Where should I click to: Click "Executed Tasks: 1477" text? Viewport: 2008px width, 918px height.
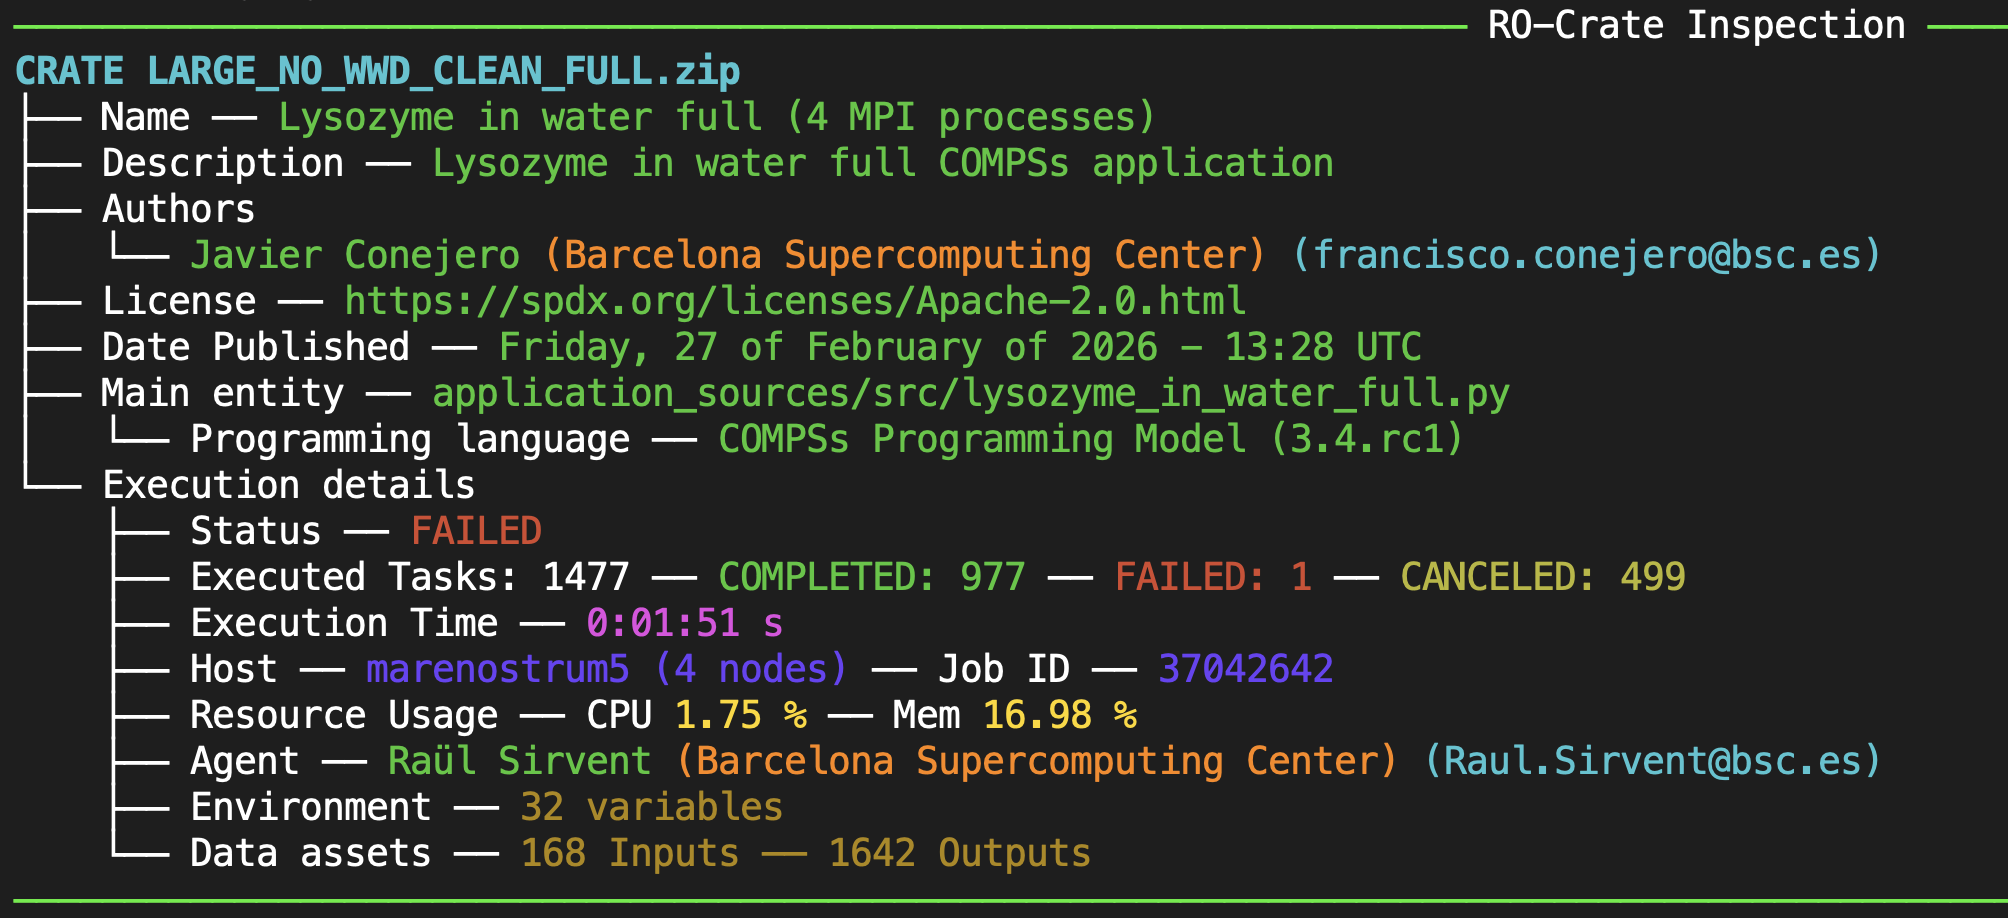(x=410, y=577)
